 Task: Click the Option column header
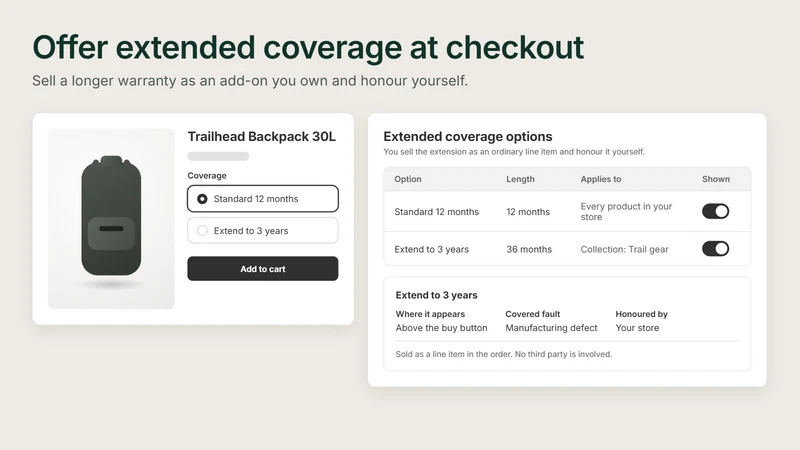tap(408, 179)
